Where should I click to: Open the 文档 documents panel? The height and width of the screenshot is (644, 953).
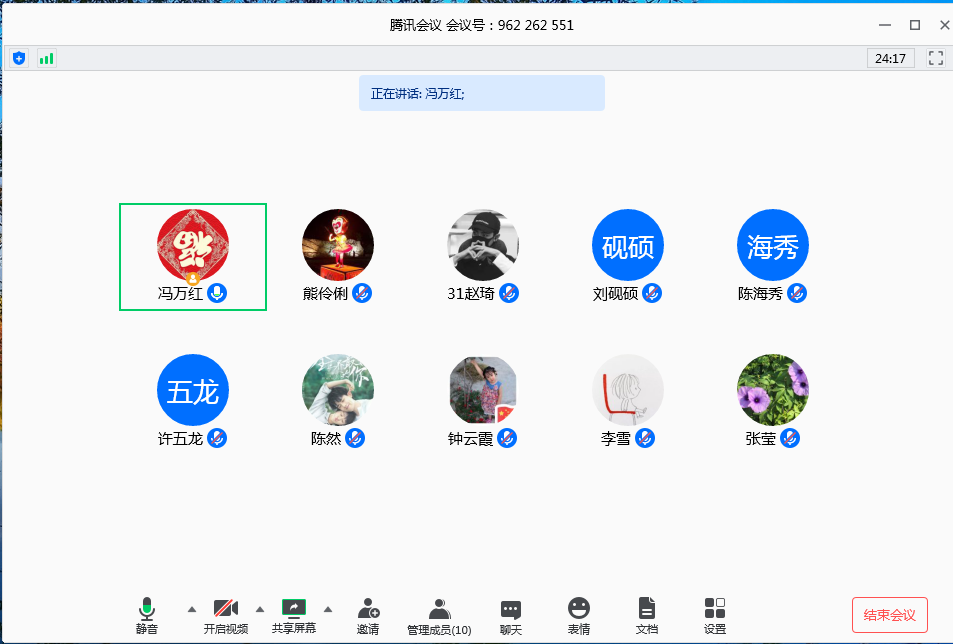click(647, 615)
